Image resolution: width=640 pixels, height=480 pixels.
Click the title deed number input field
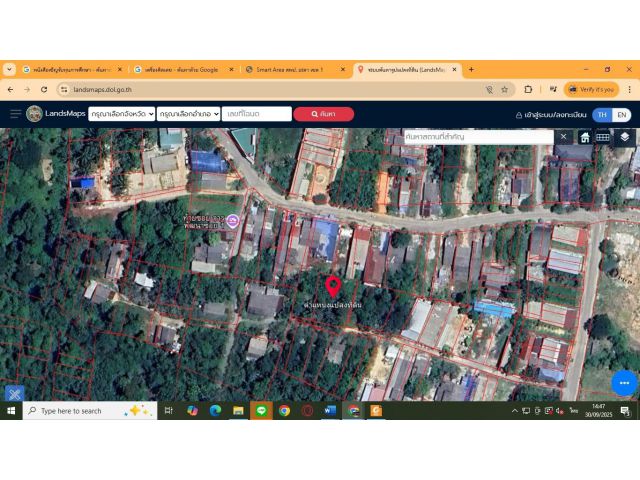[x=256, y=114]
